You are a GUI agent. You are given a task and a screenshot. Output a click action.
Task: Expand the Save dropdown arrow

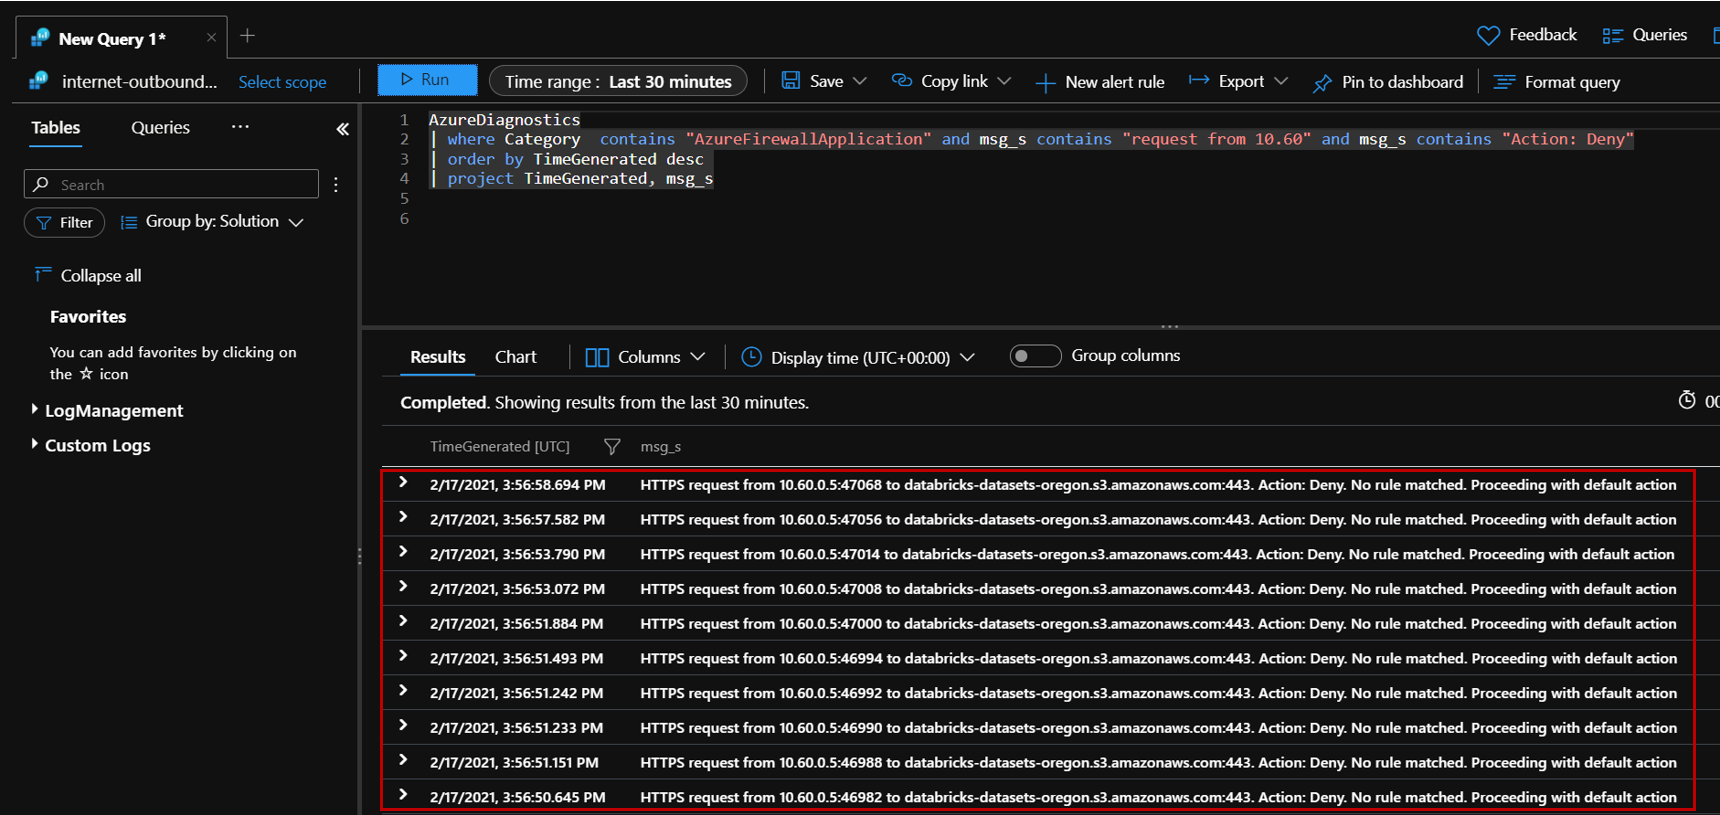[860, 81]
